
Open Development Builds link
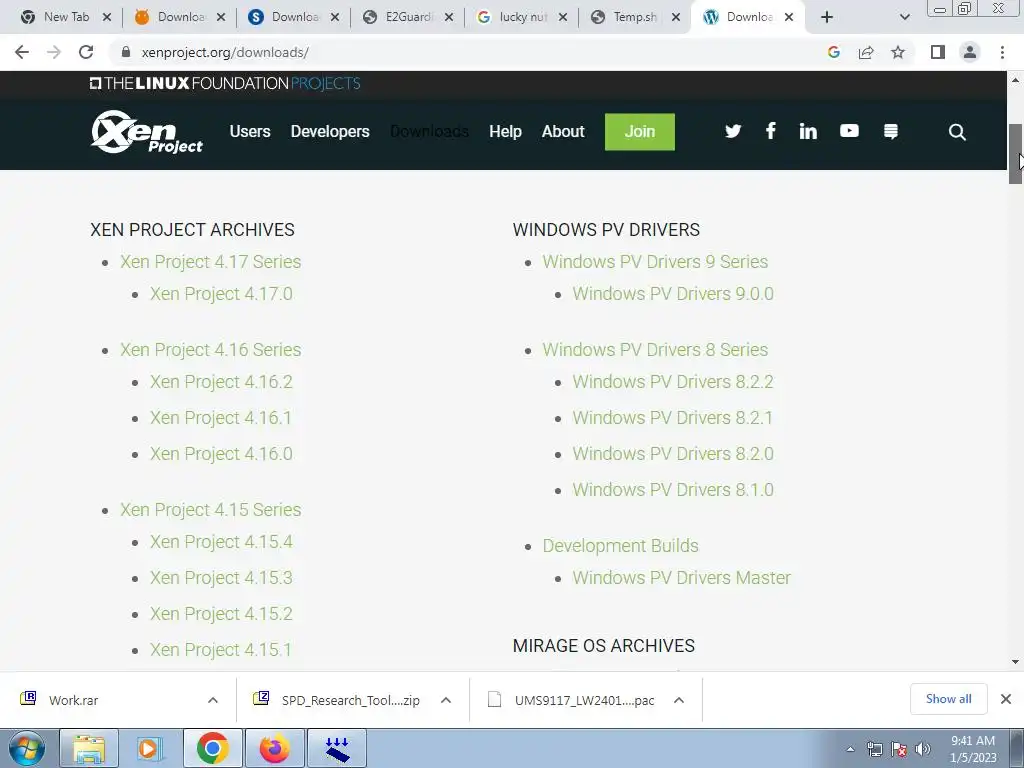coord(620,546)
